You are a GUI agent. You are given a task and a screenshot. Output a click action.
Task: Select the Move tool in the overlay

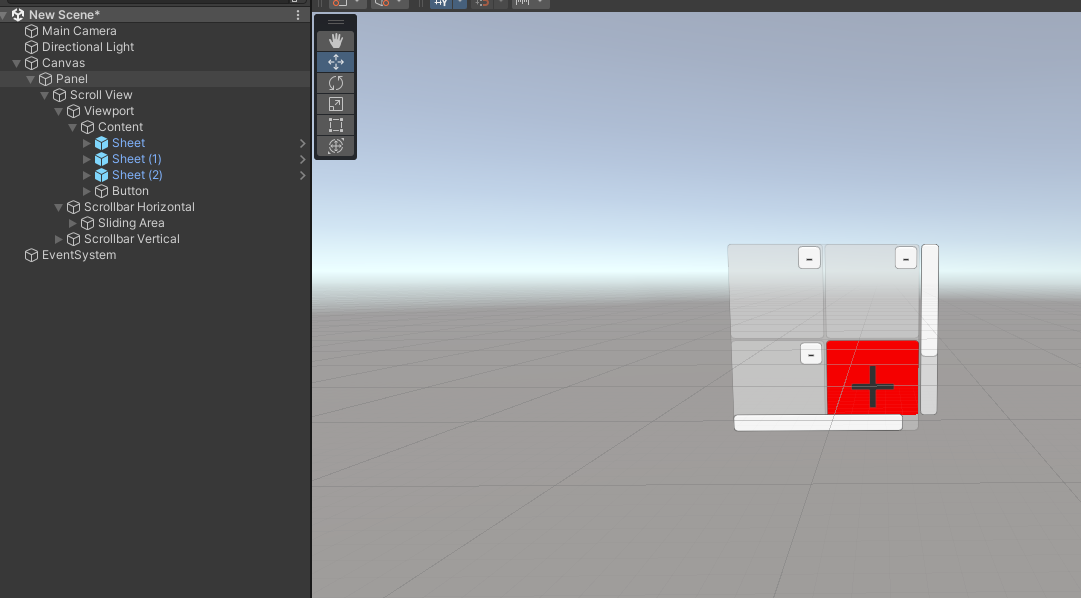click(x=335, y=61)
